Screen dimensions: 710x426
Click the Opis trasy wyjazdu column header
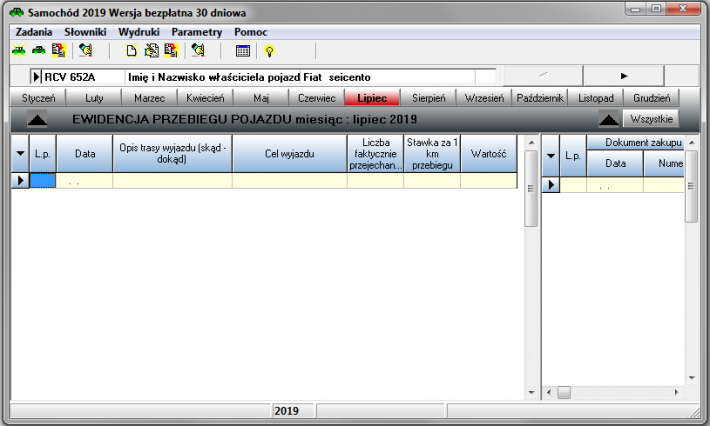tap(172, 153)
